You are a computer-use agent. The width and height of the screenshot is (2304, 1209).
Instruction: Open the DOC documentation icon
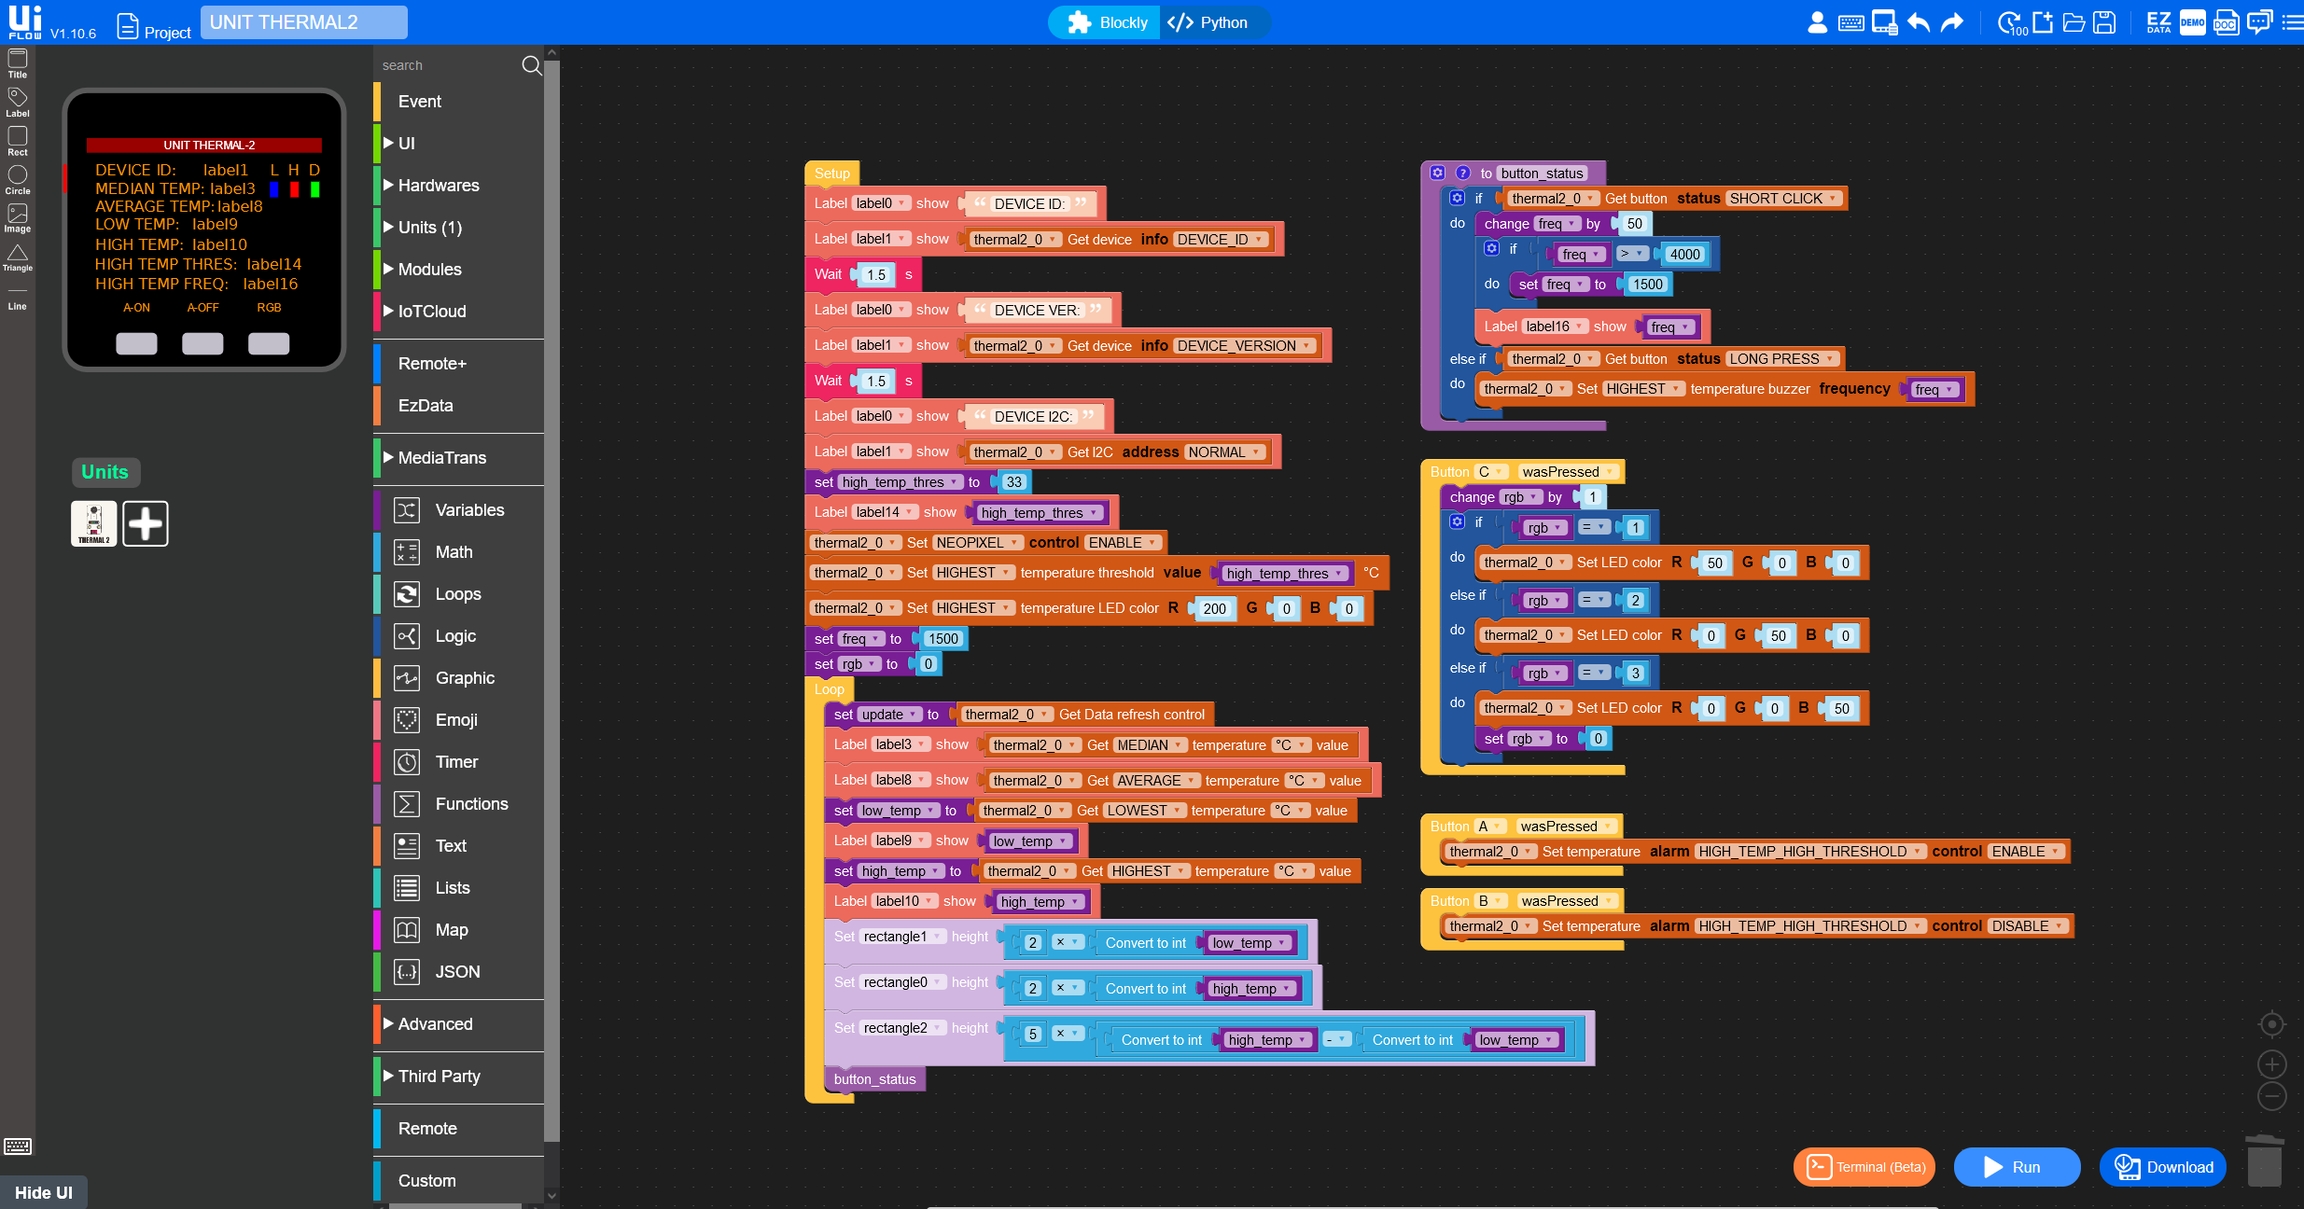(x=2225, y=22)
